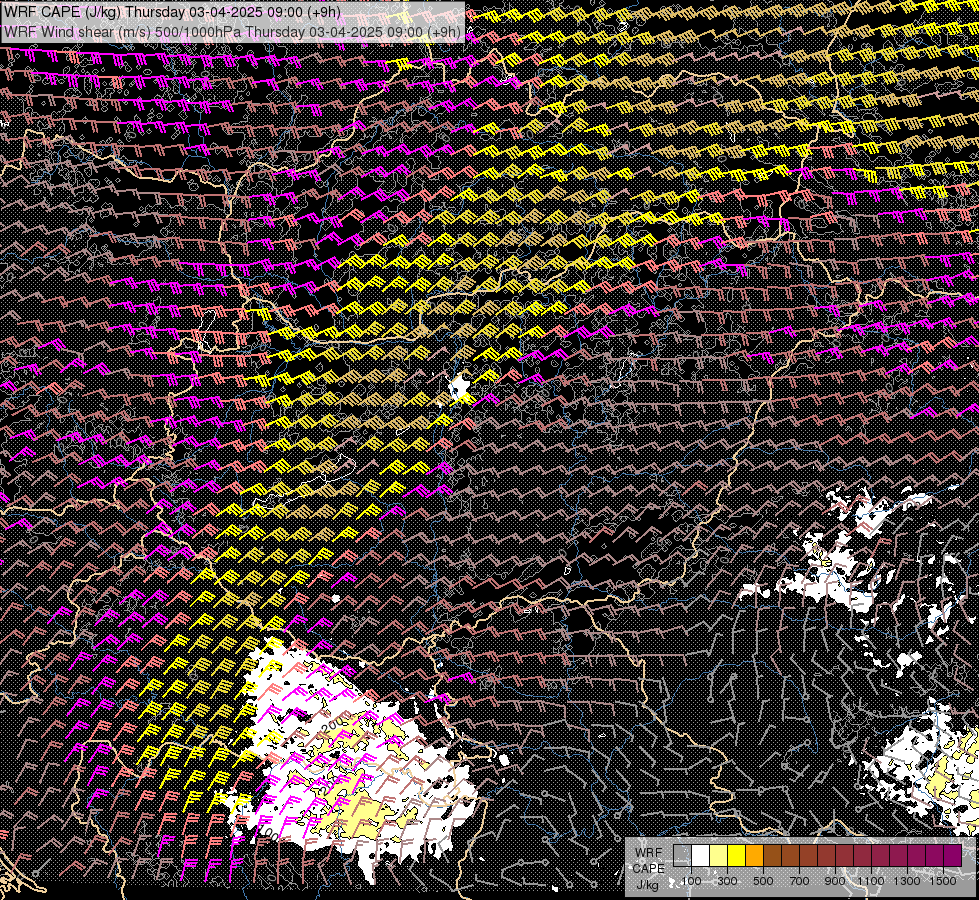Click the legend value 100
The image size is (979, 900).
(691, 881)
